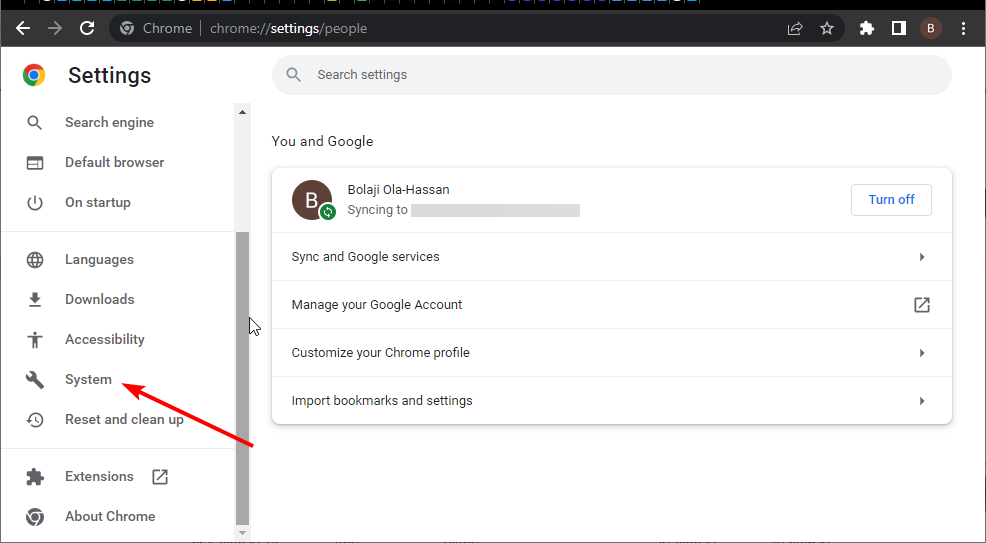Click the About Chrome logo icon

pos(35,517)
